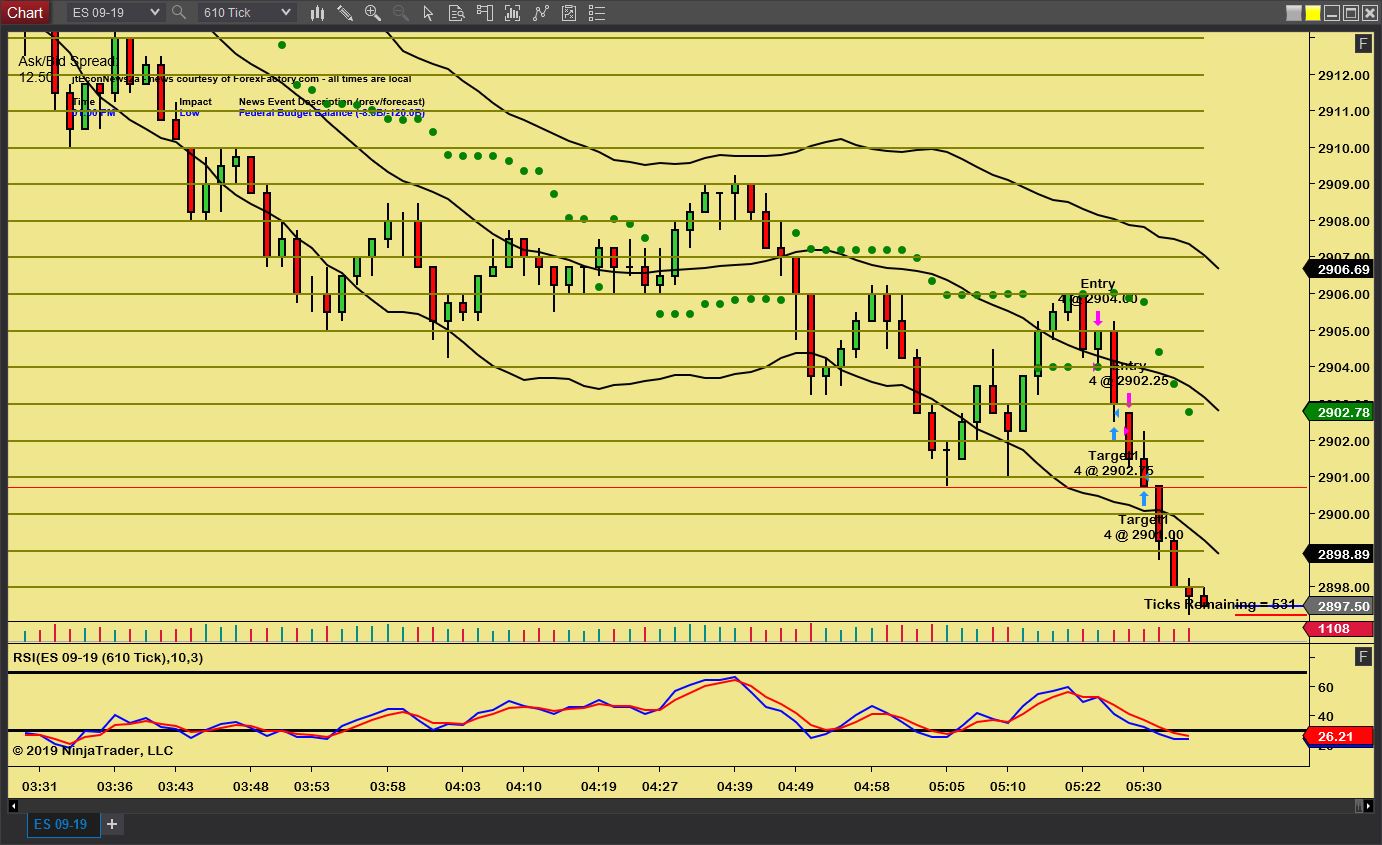Click the 05:30 time axis label
Screen dimensions: 1382x845
point(1144,787)
